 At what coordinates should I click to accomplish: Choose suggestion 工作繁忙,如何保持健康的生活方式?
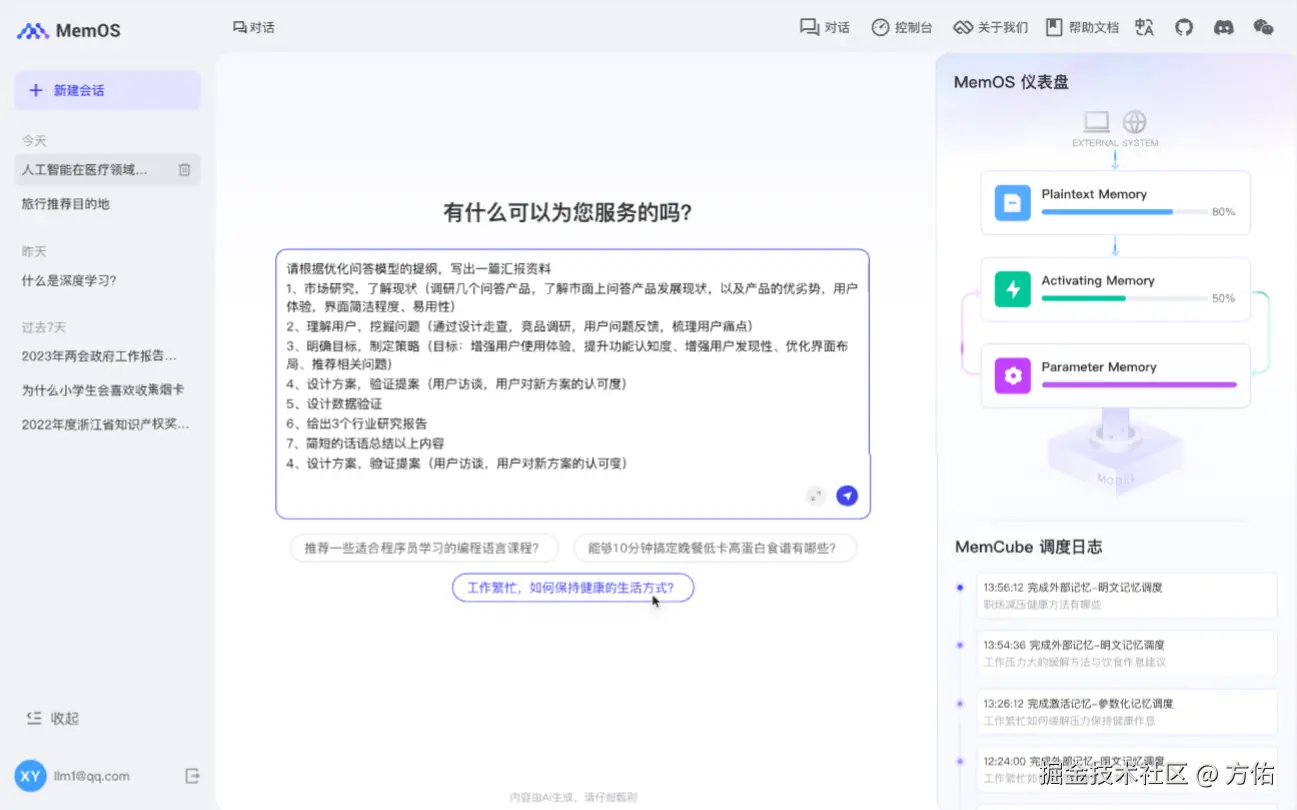point(572,588)
